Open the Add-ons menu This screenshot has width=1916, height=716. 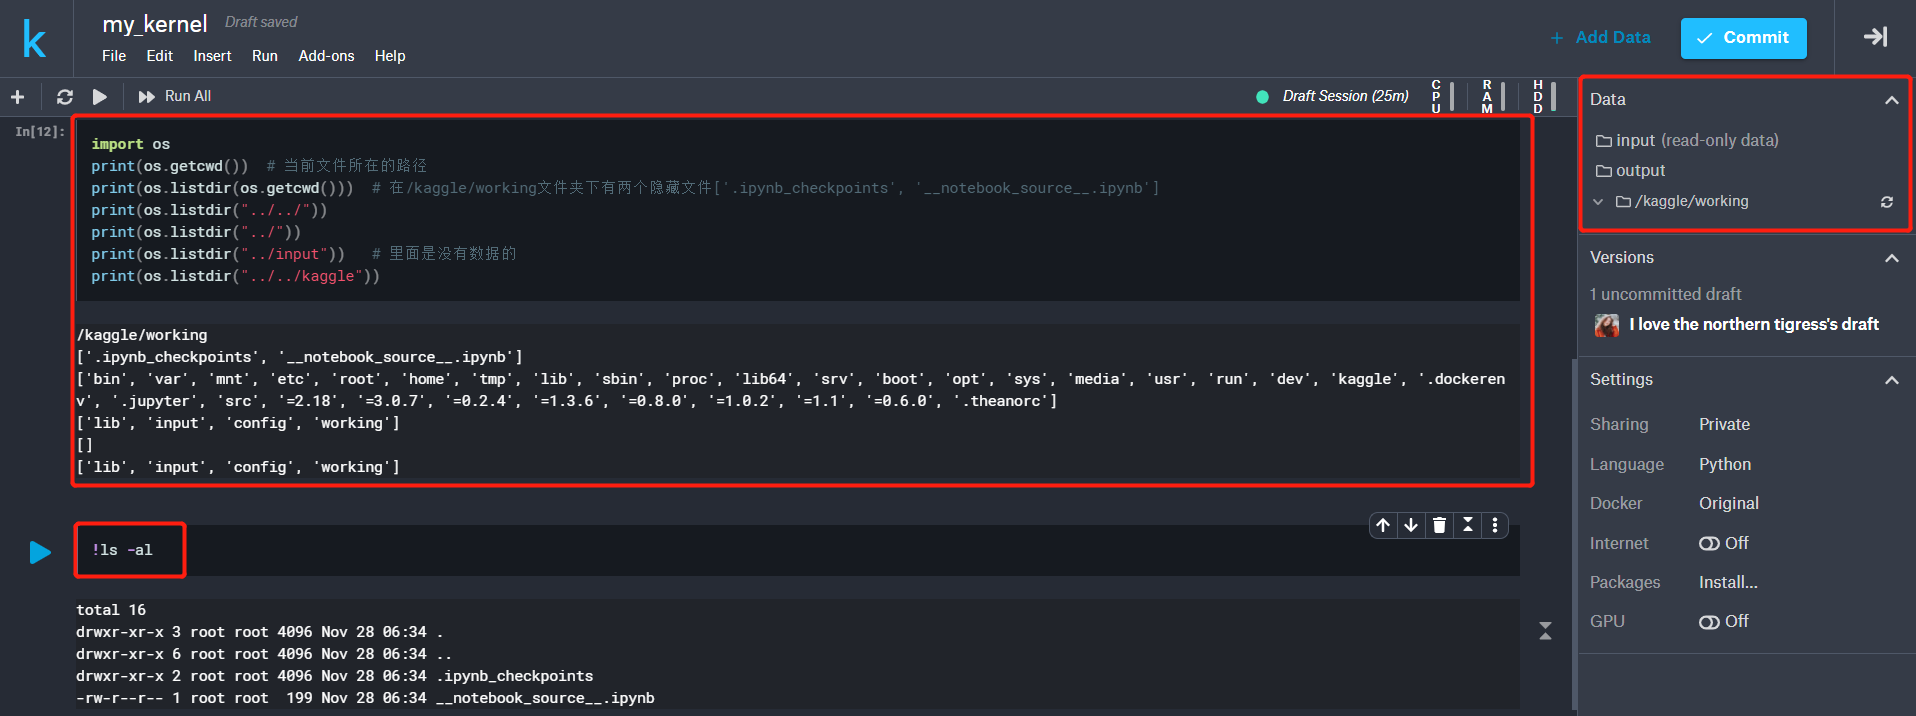tap(326, 56)
